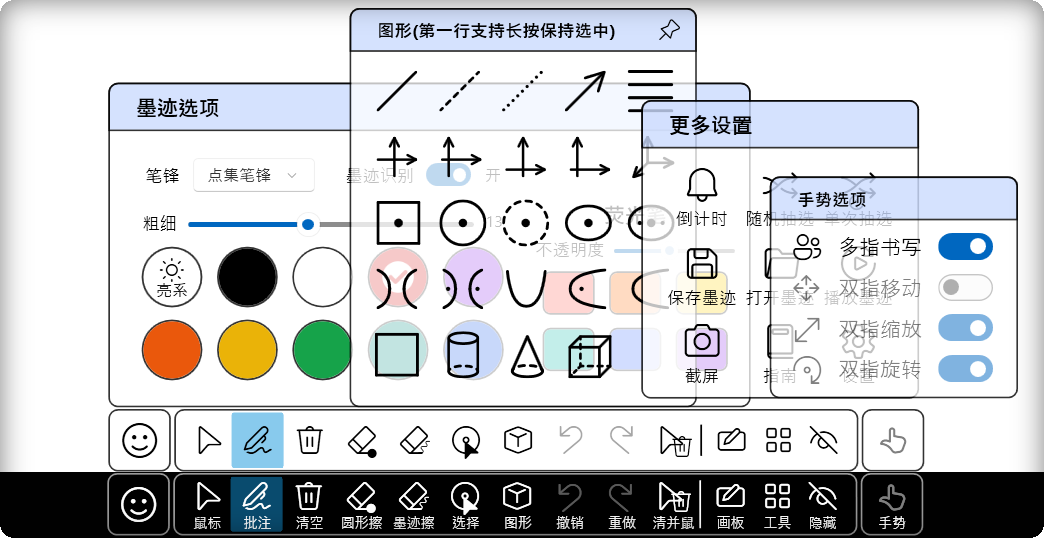Open the 手势 gesture options in the dark toolbar
This screenshot has height=538, width=1044.
(891, 504)
